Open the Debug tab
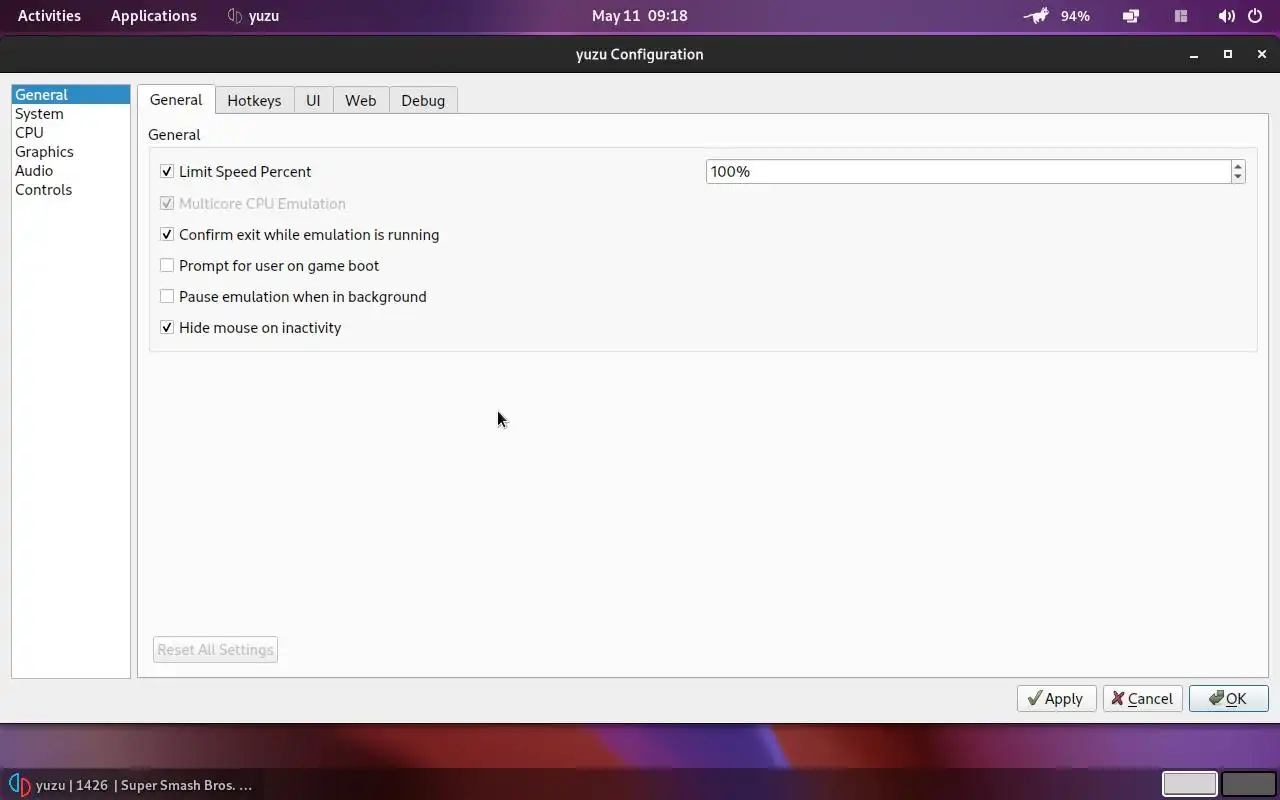Viewport: 1280px width, 800px height. coord(423,100)
